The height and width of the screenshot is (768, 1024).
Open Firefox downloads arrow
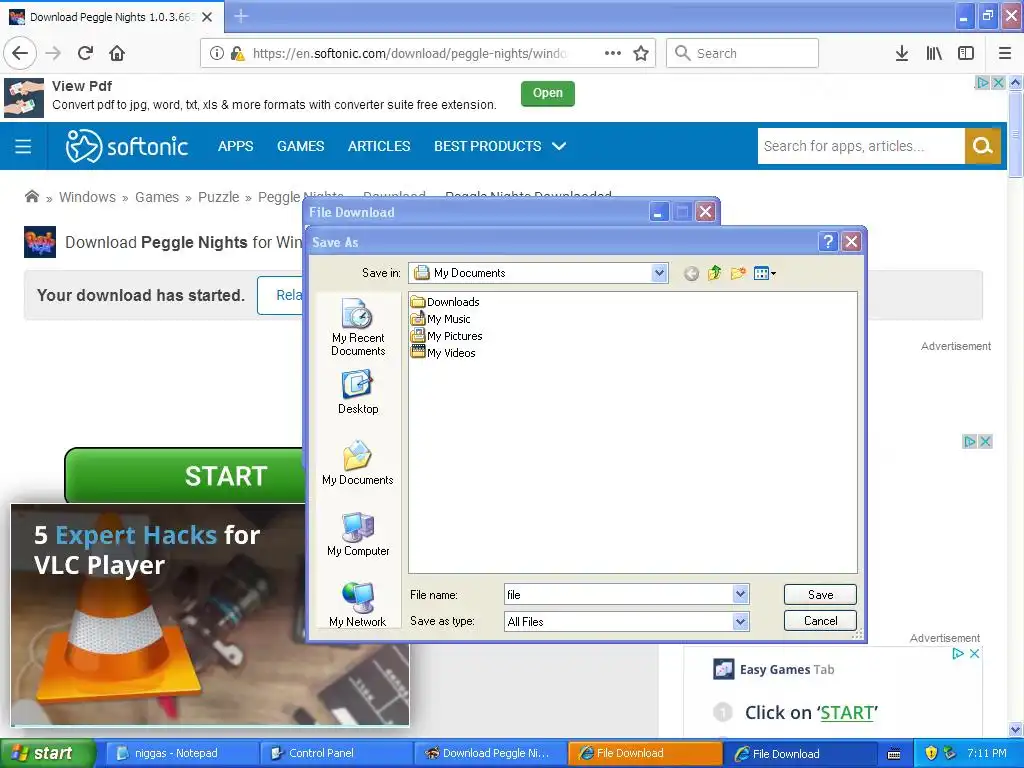coord(901,53)
